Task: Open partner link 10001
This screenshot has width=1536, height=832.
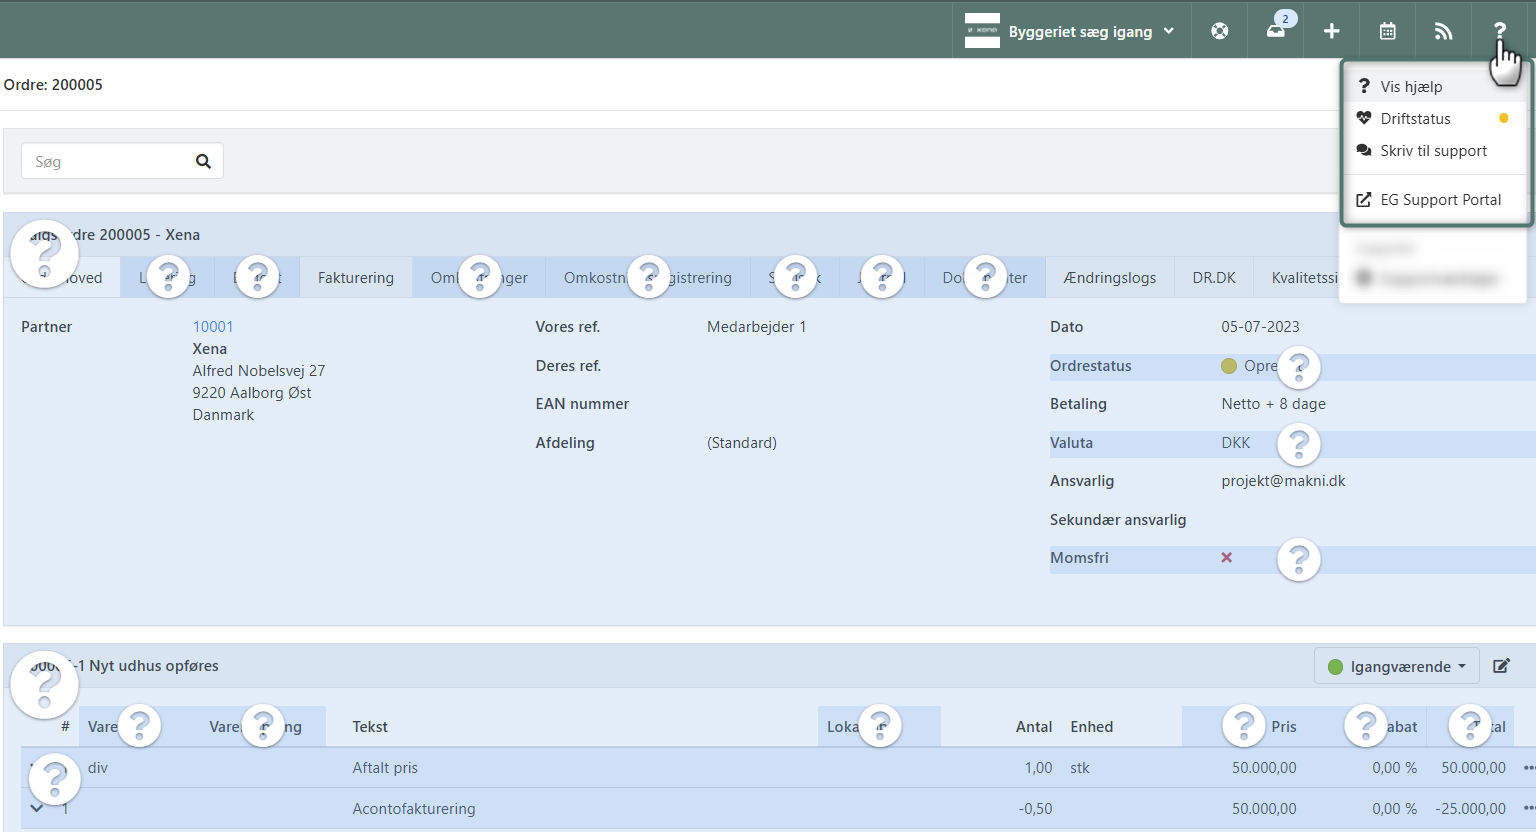Action: 213,327
